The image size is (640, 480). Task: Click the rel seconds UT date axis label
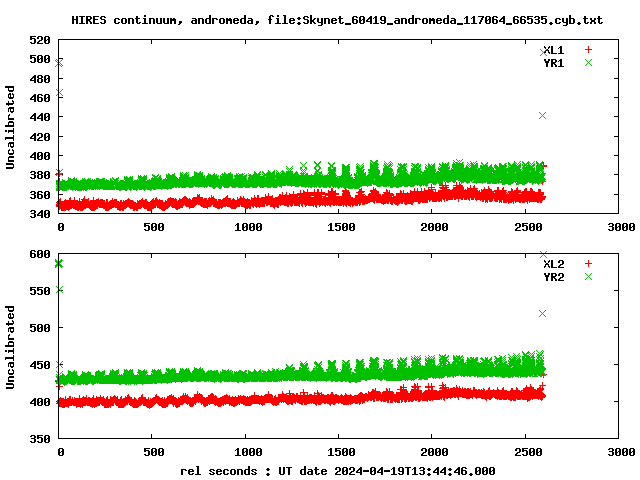338,471
